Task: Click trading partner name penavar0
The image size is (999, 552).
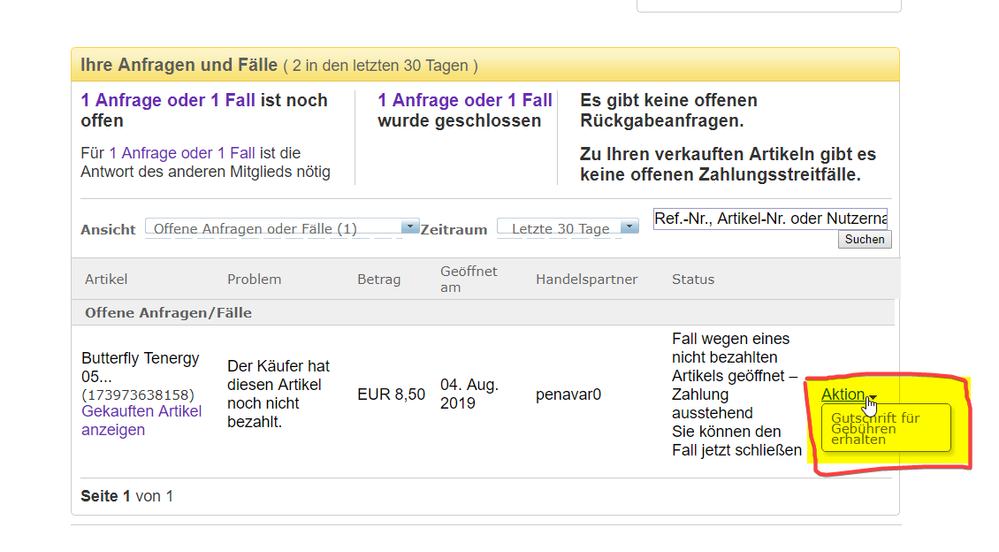Action: pos(568,394)
